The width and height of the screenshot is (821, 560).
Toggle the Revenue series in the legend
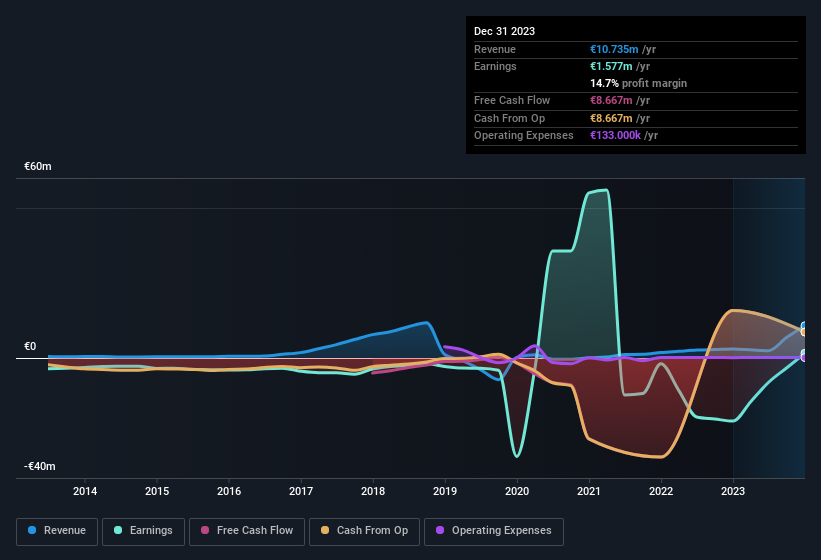click(57, 531)
